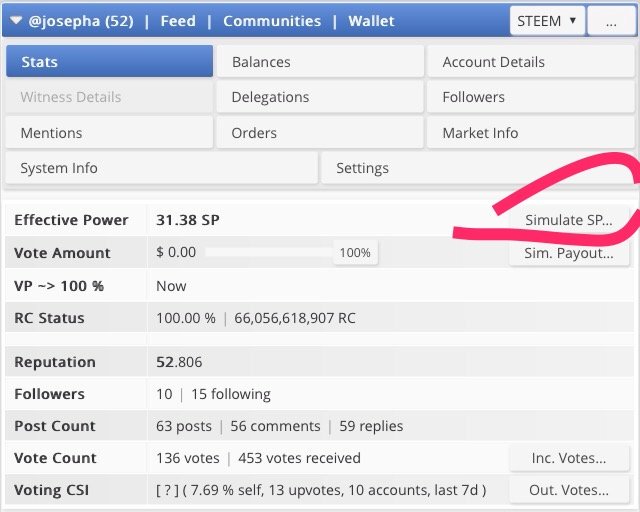
Task: Switch to the Balances tab
Action: coord(320,62)
